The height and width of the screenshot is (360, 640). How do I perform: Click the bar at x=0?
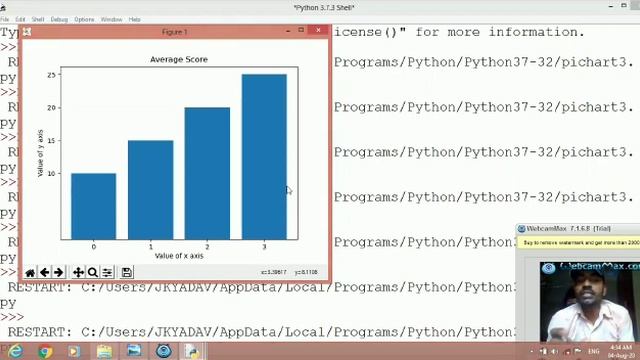tap(93, 206)
